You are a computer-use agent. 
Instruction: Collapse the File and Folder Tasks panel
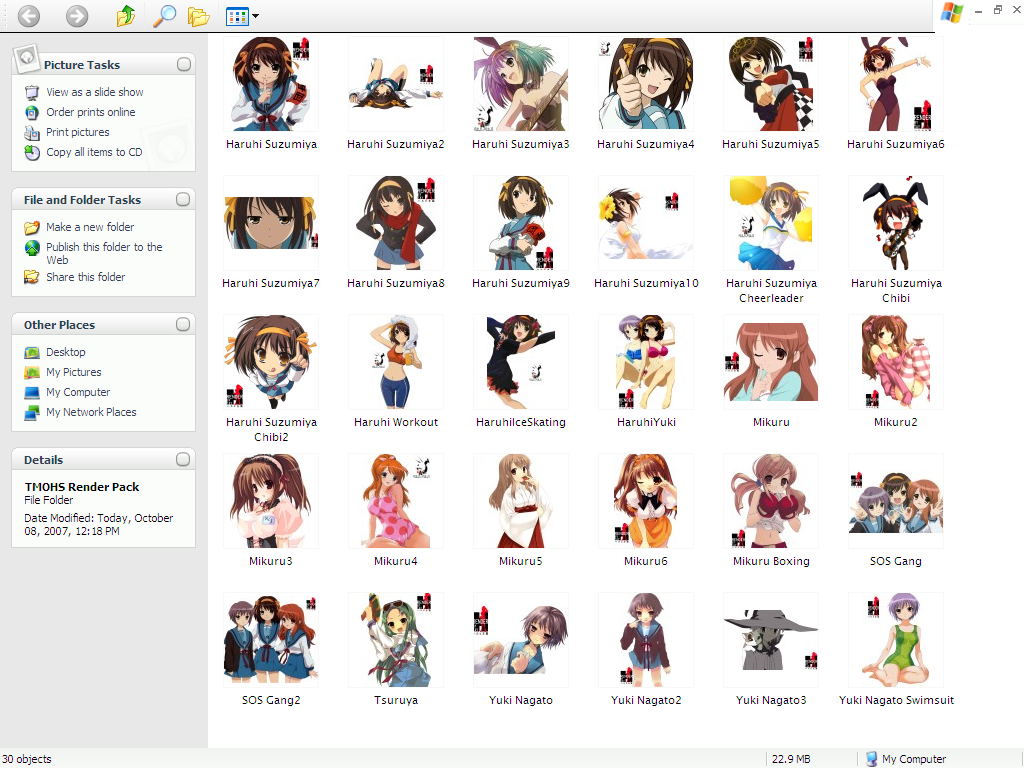tap(183, 199)
